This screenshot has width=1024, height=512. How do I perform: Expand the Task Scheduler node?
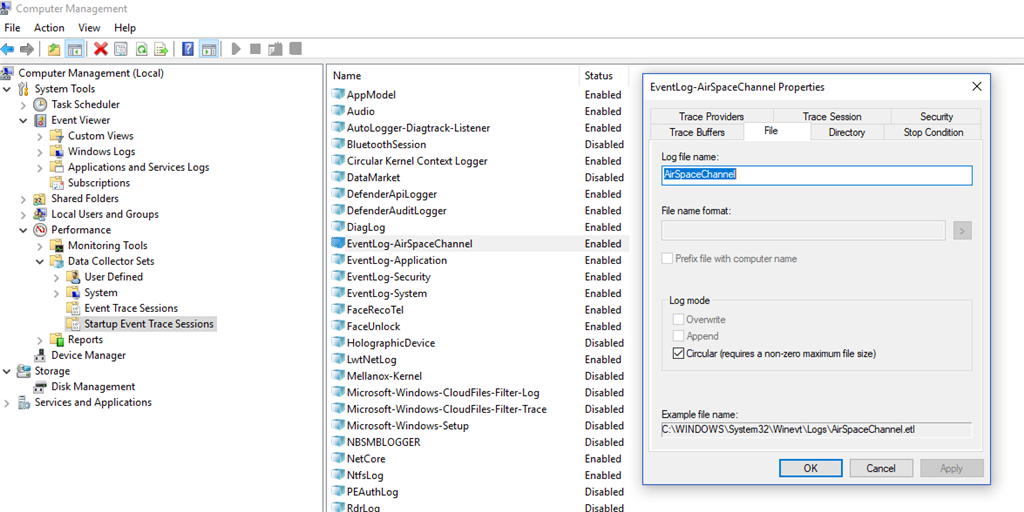click(x=24, y=104)
